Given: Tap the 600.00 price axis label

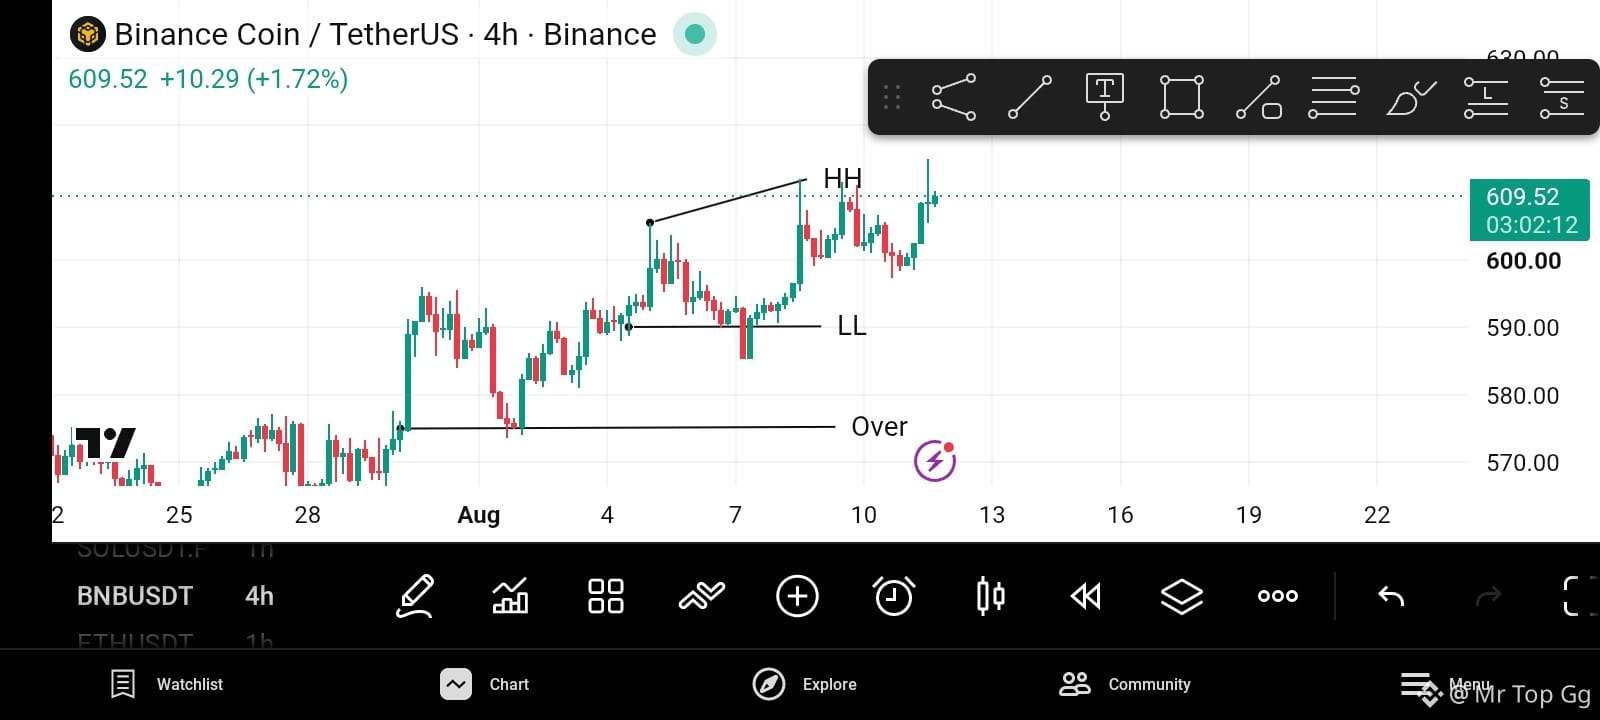Looking at the screenshot, I should pos(1523,261).
